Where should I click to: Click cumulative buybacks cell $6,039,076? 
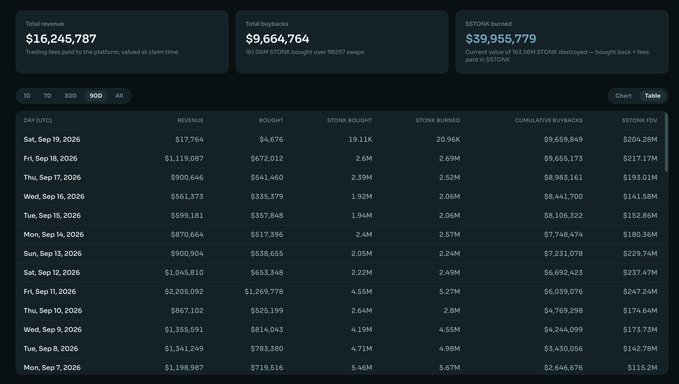coord(563,292)
